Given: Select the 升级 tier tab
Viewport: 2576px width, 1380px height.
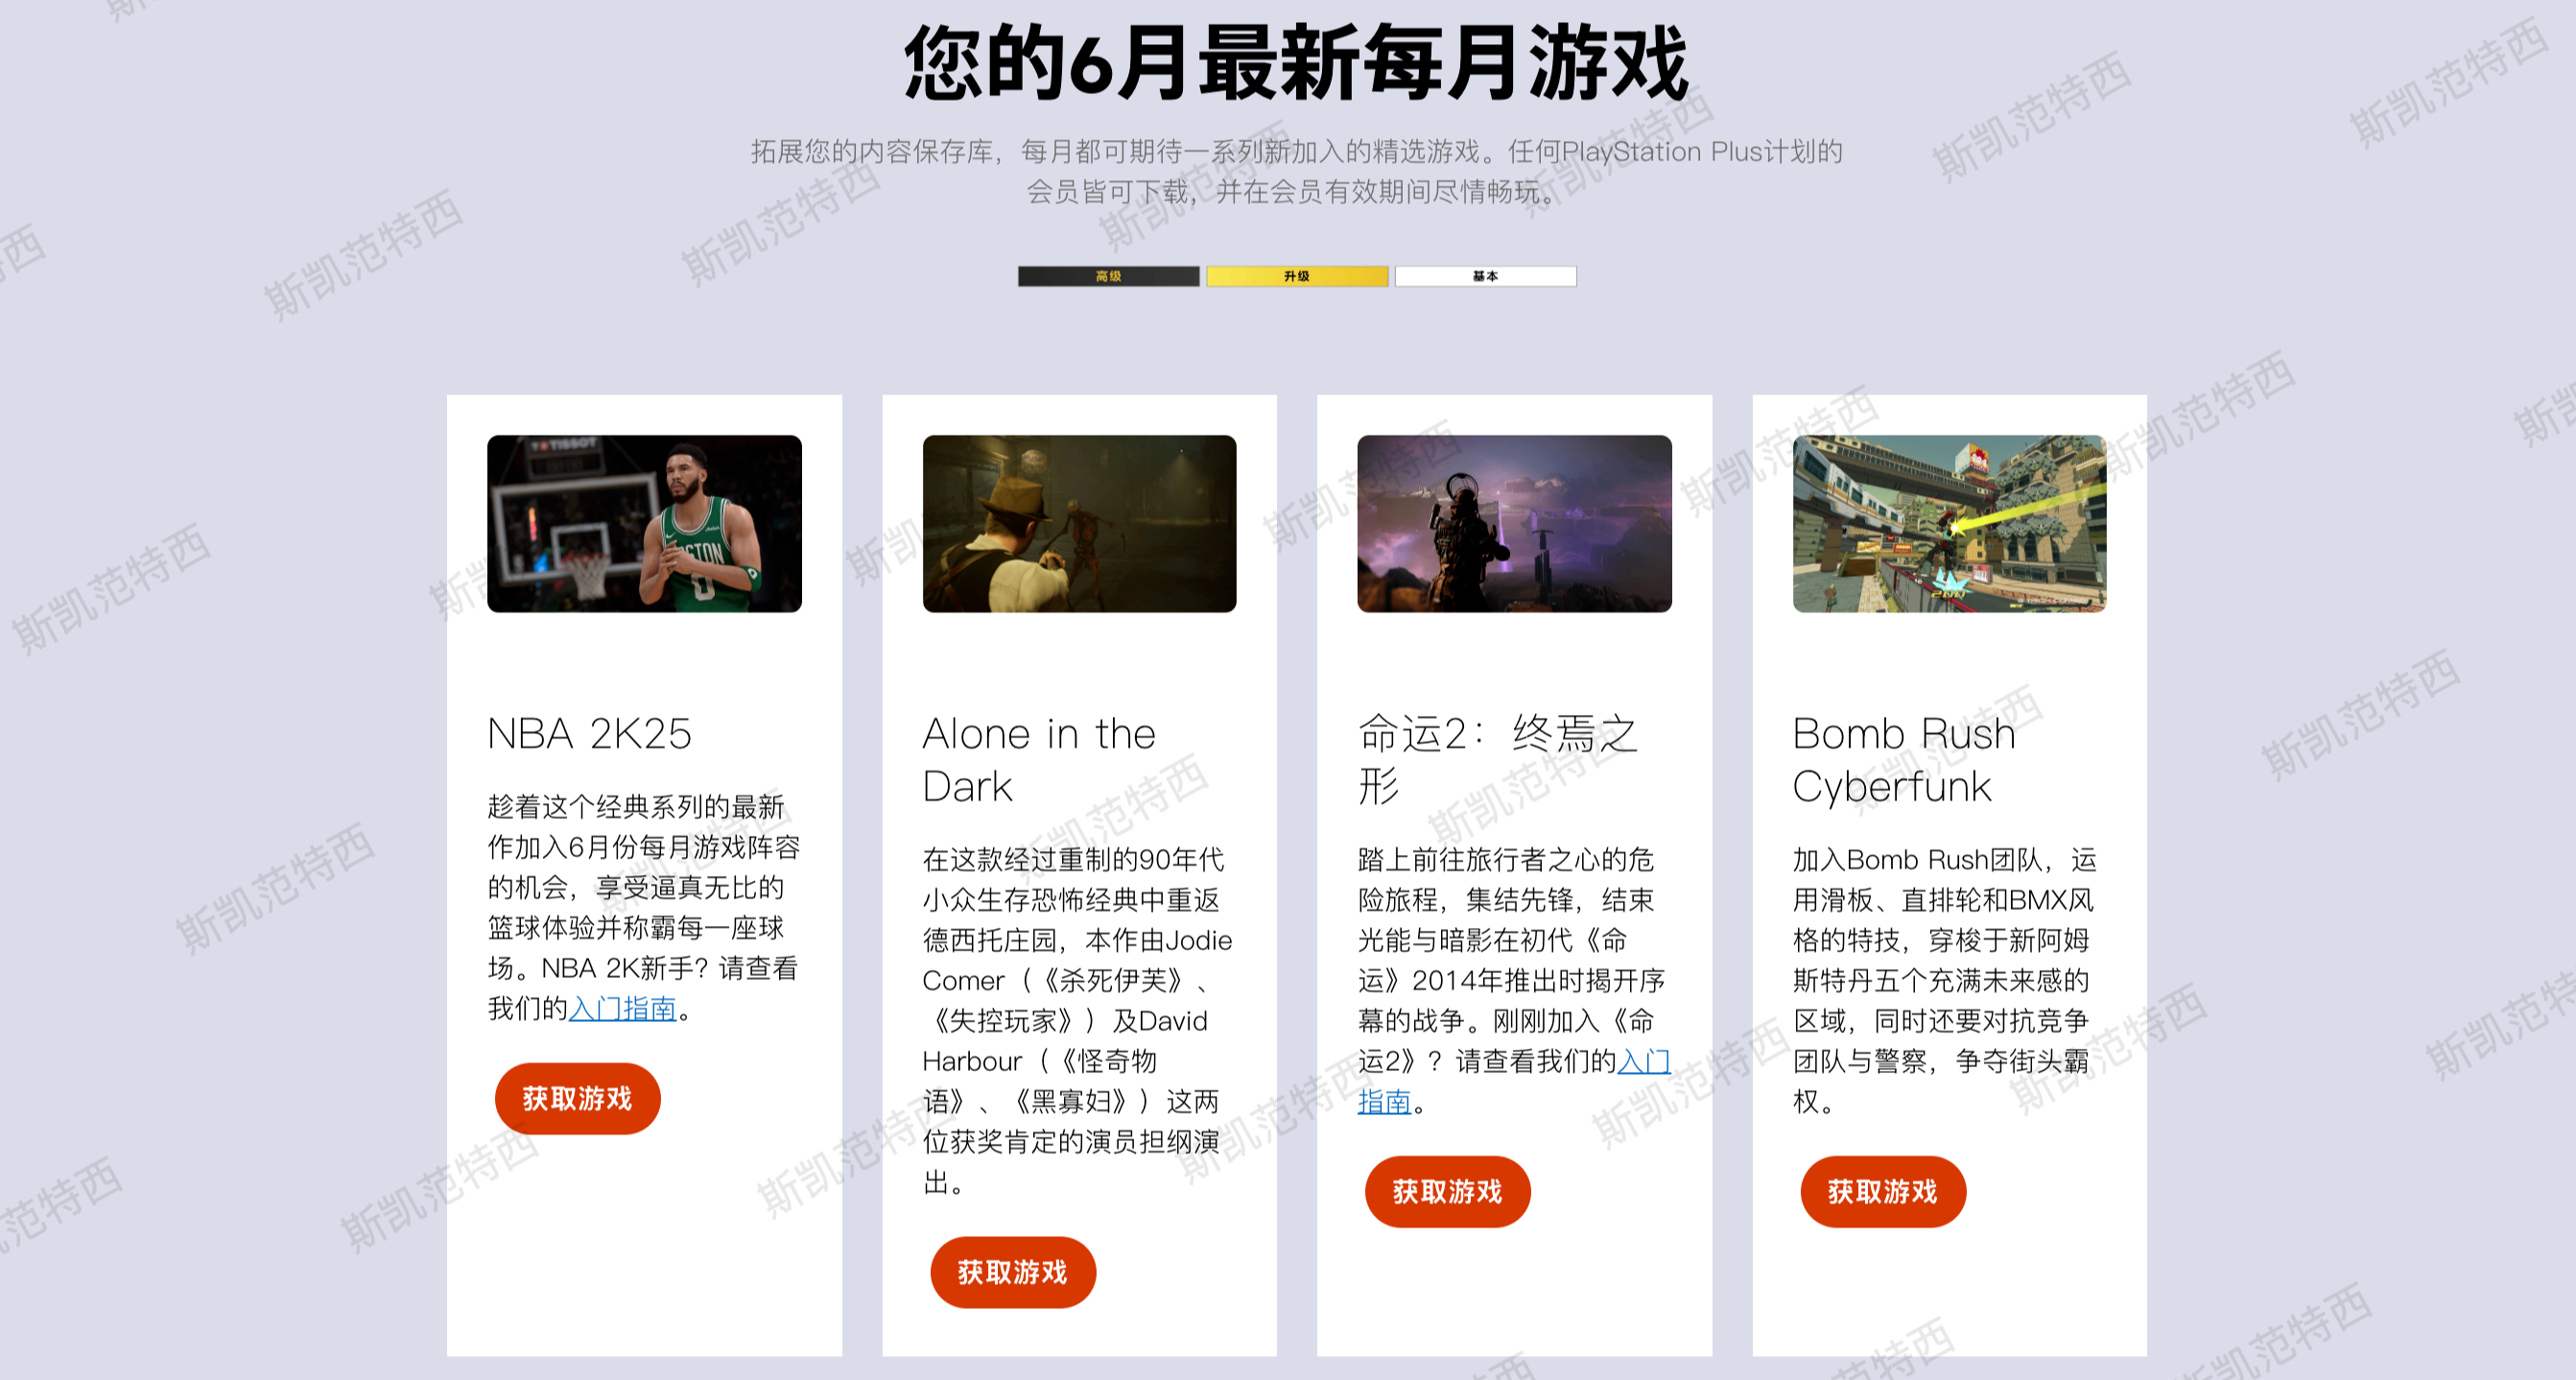Looking at the screenshot, I should point(1297,276).
